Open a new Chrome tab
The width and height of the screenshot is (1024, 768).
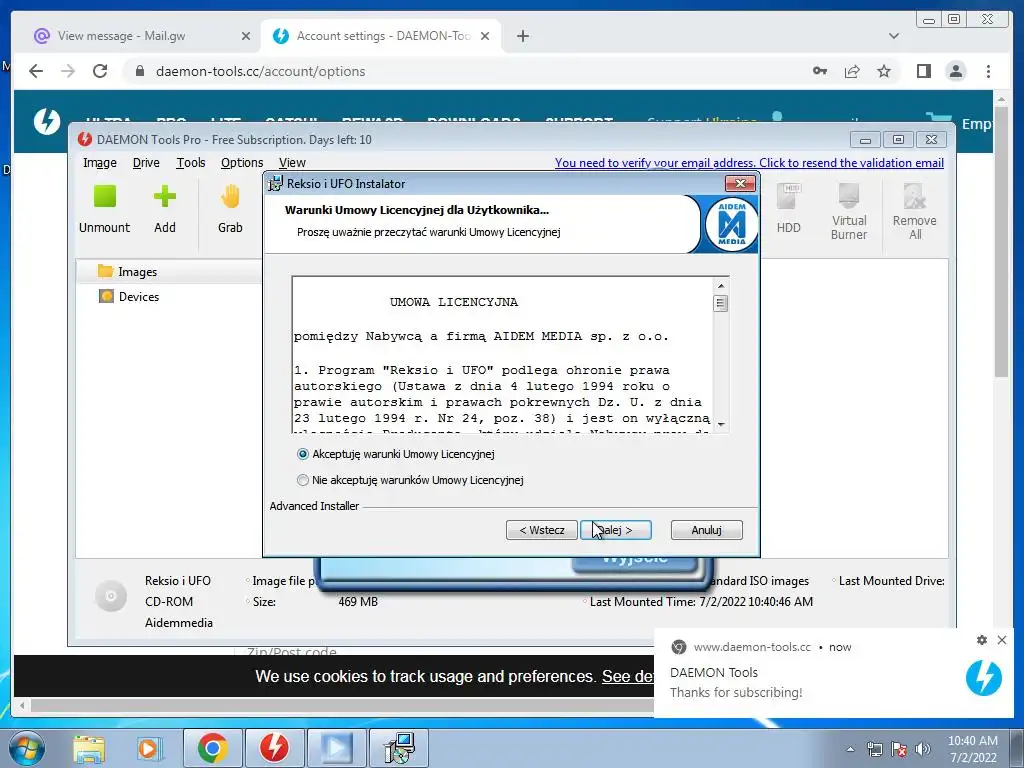tap(522, 36)
